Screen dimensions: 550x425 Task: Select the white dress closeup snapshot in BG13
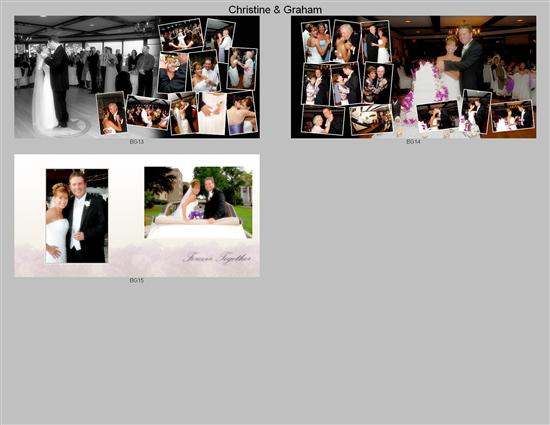pos(212,113)
